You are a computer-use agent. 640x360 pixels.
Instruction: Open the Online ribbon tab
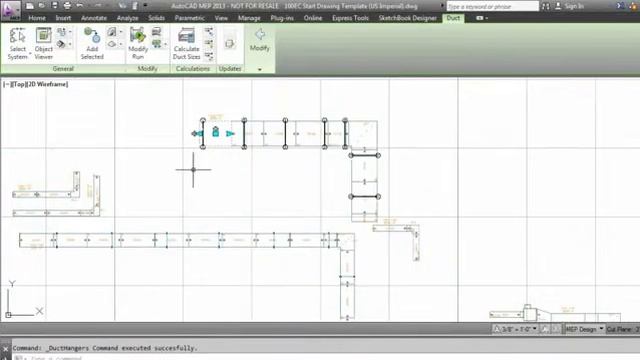[x=313, y=18]
